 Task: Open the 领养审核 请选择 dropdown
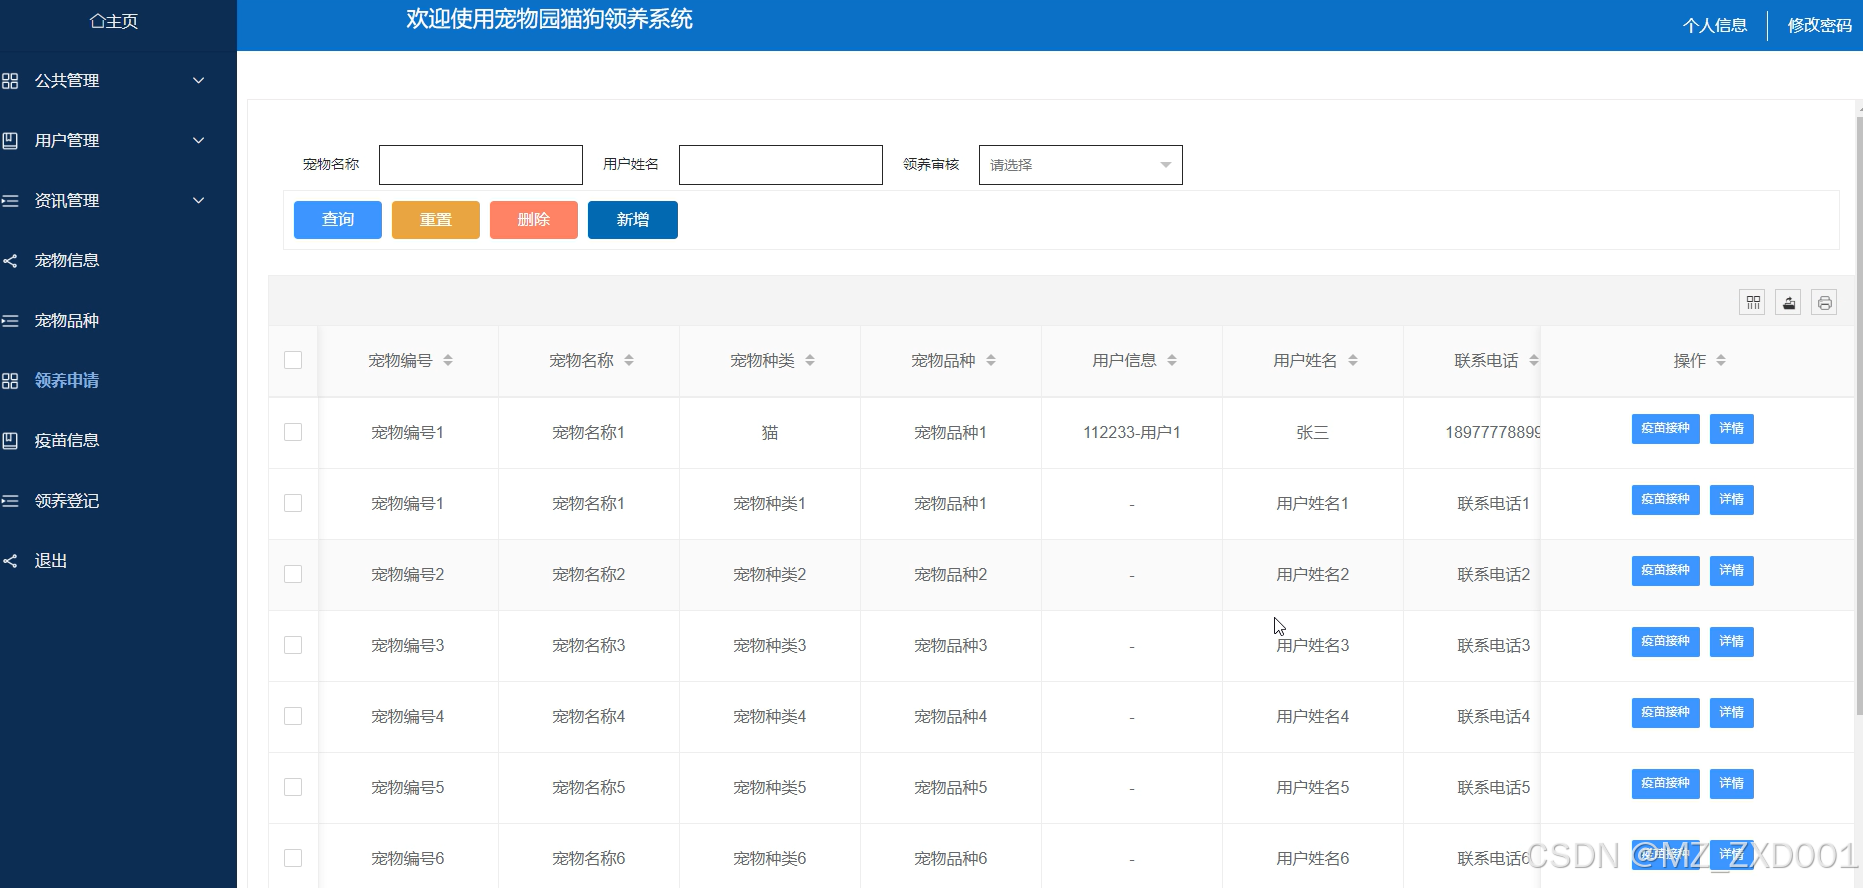pyautogui.click(x=1080, y=165)
